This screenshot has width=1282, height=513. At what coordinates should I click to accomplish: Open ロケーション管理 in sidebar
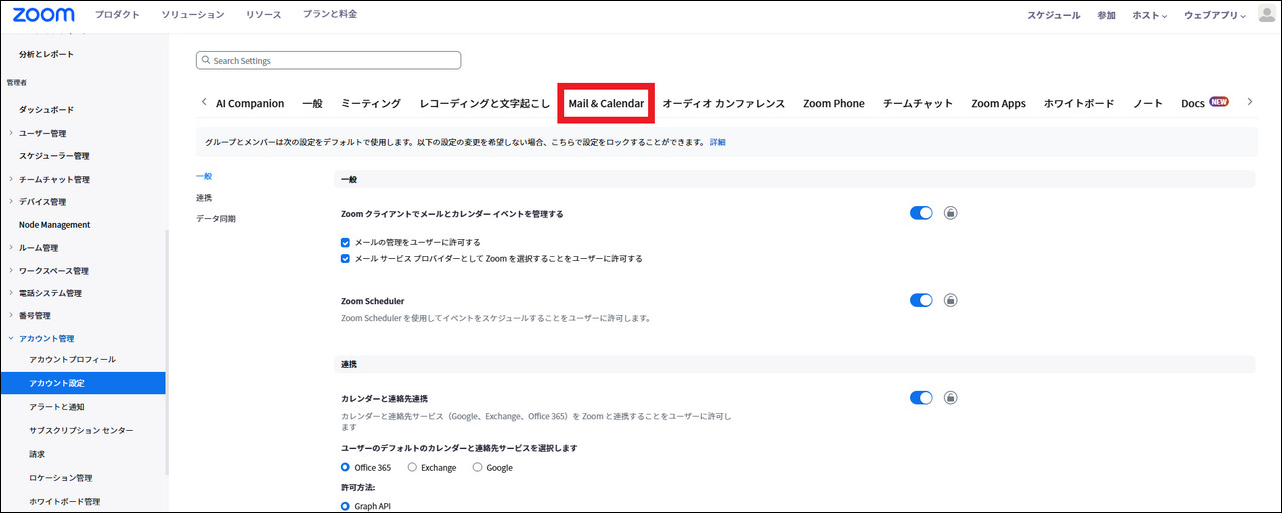click(x=60, y=478)
